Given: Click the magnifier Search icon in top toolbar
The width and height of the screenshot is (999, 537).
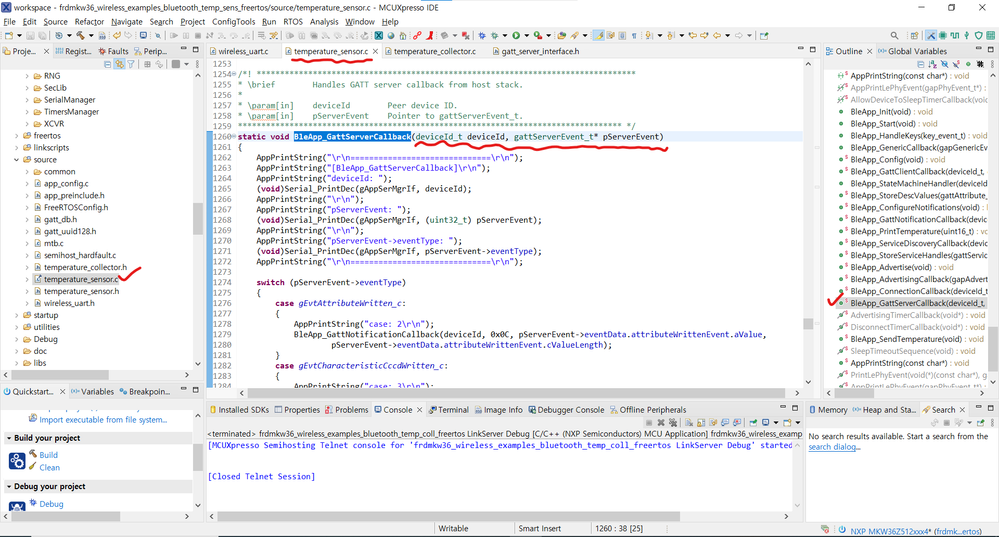Looking at the screenshot, I should click(895, 35).
